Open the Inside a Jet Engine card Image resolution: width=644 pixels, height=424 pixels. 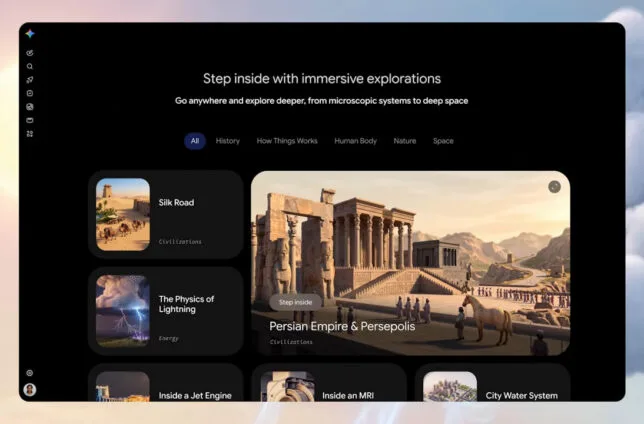(x=166, y=383)
